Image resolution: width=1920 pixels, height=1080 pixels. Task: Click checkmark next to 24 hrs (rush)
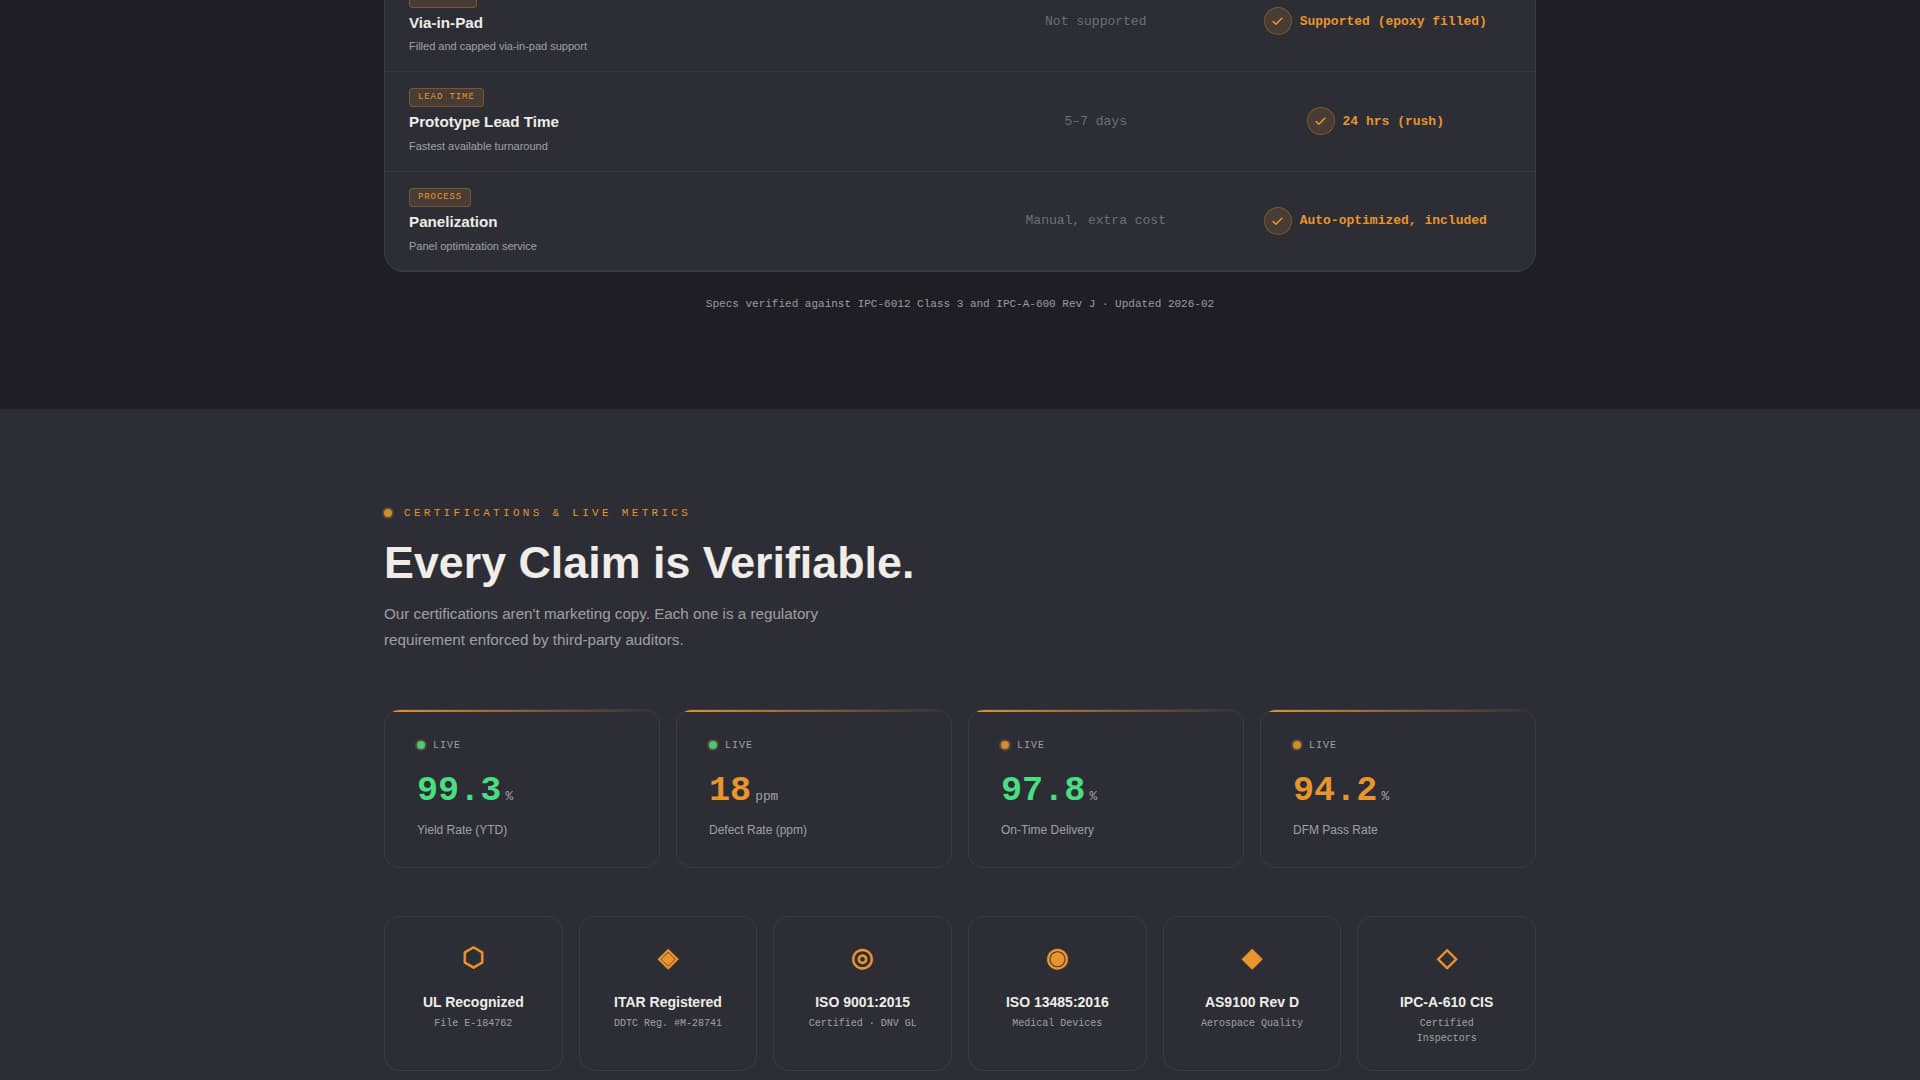pyautogui.click(x=1320, y=121)
